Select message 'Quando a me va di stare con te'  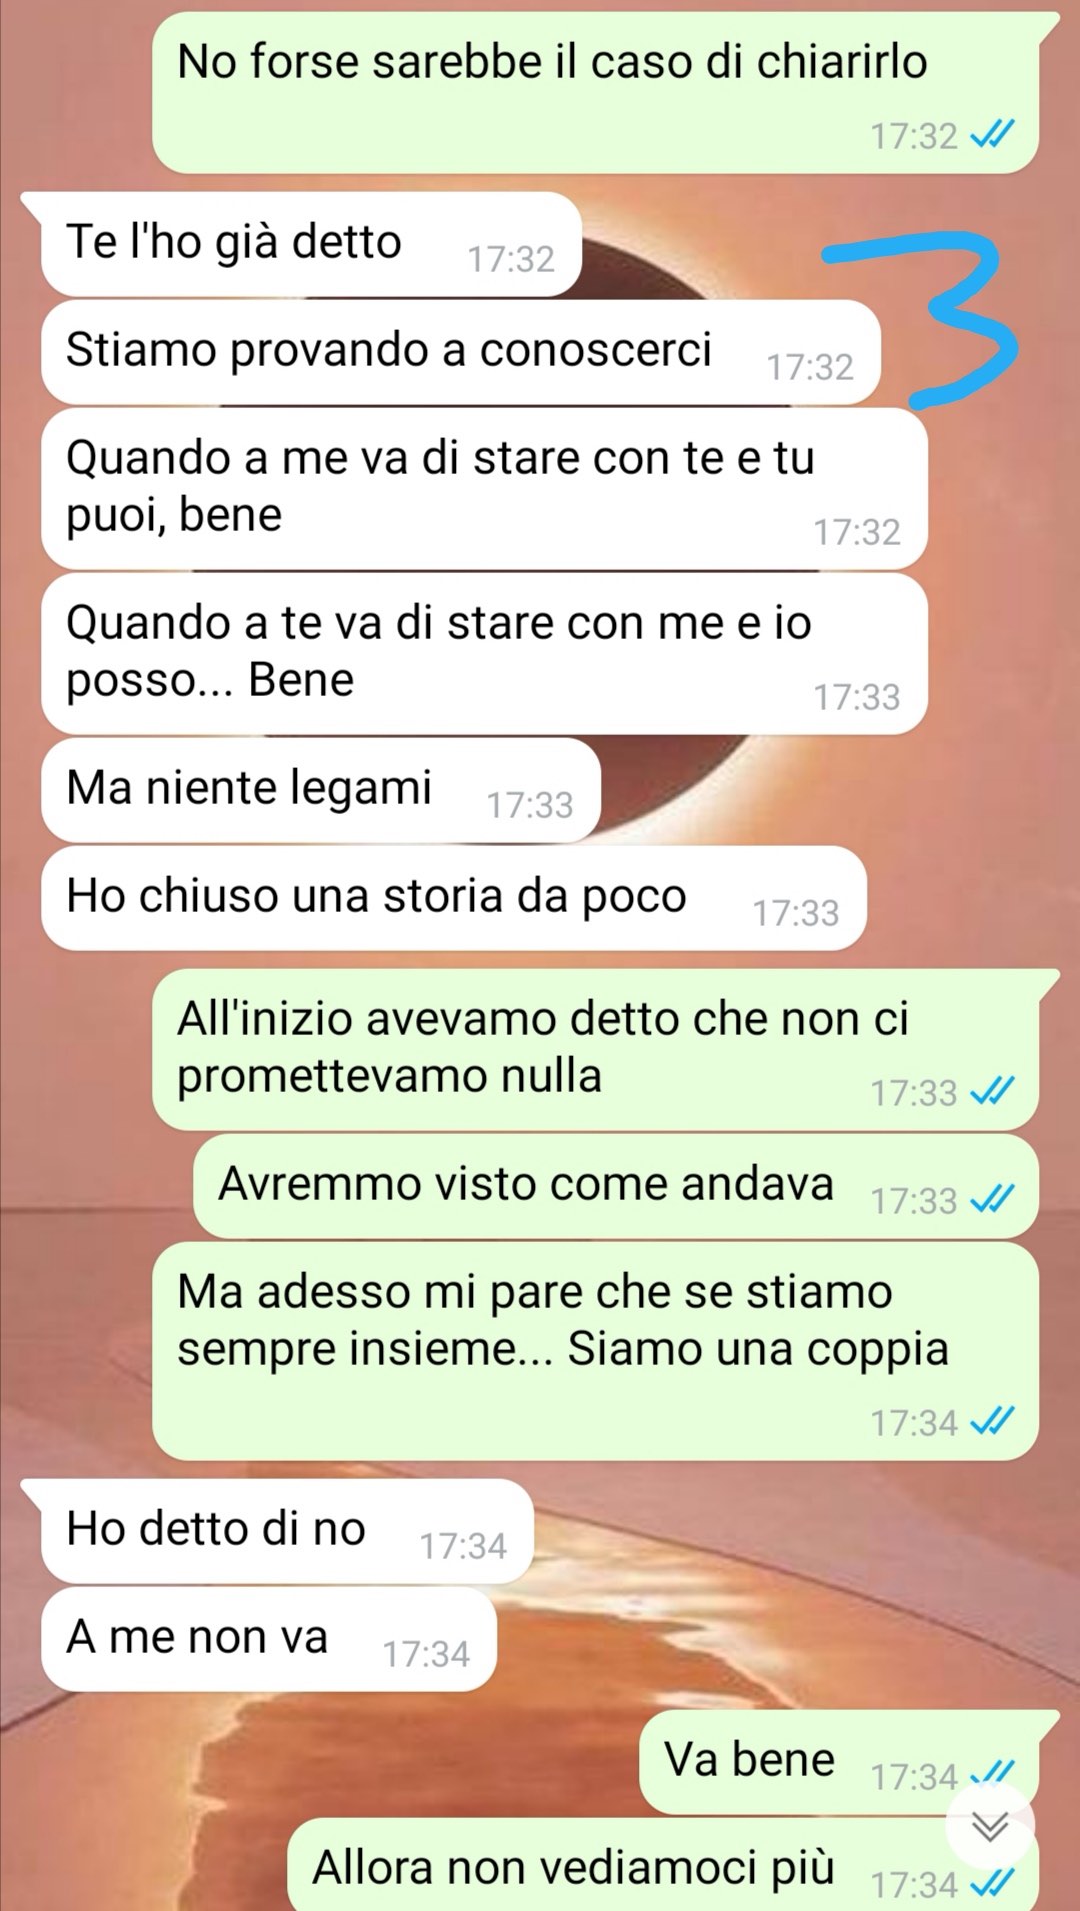pos(484,489)
